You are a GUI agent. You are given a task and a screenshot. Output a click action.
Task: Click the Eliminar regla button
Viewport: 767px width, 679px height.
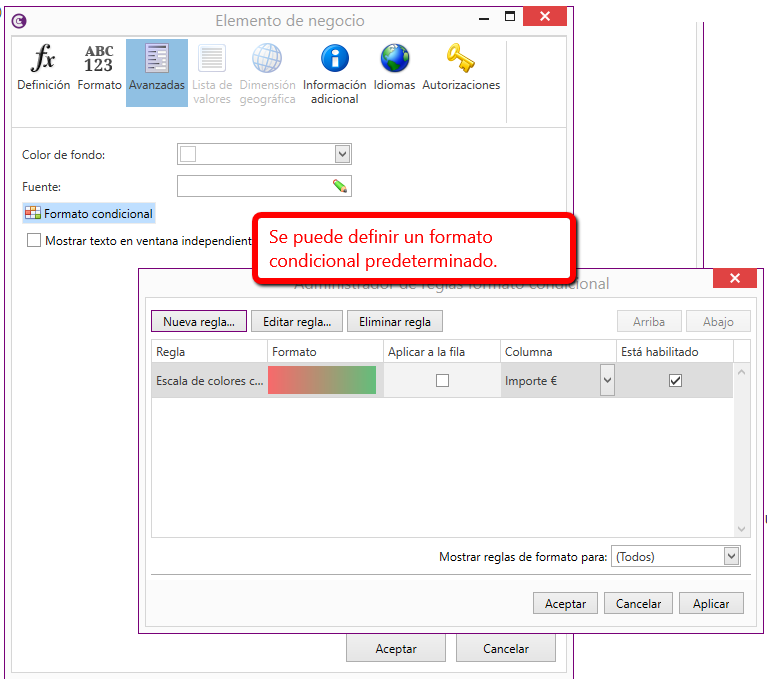click(x=395, y=321)
